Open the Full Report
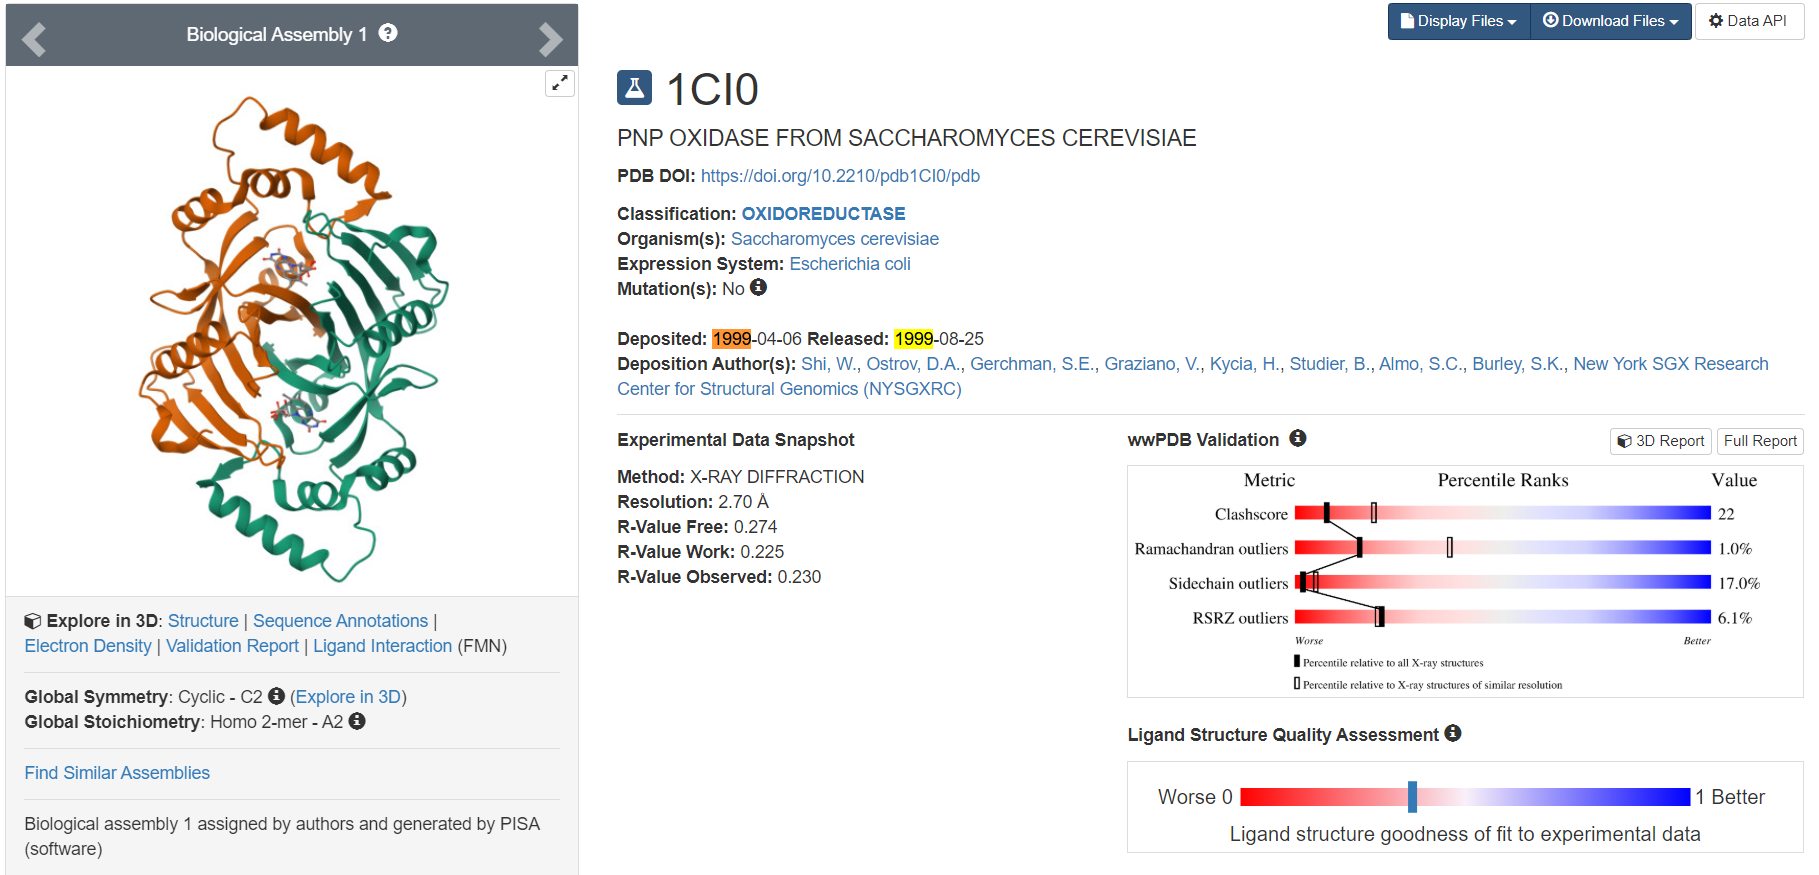This screenshot has height=875, width=1819. (x=1760, y=441)
